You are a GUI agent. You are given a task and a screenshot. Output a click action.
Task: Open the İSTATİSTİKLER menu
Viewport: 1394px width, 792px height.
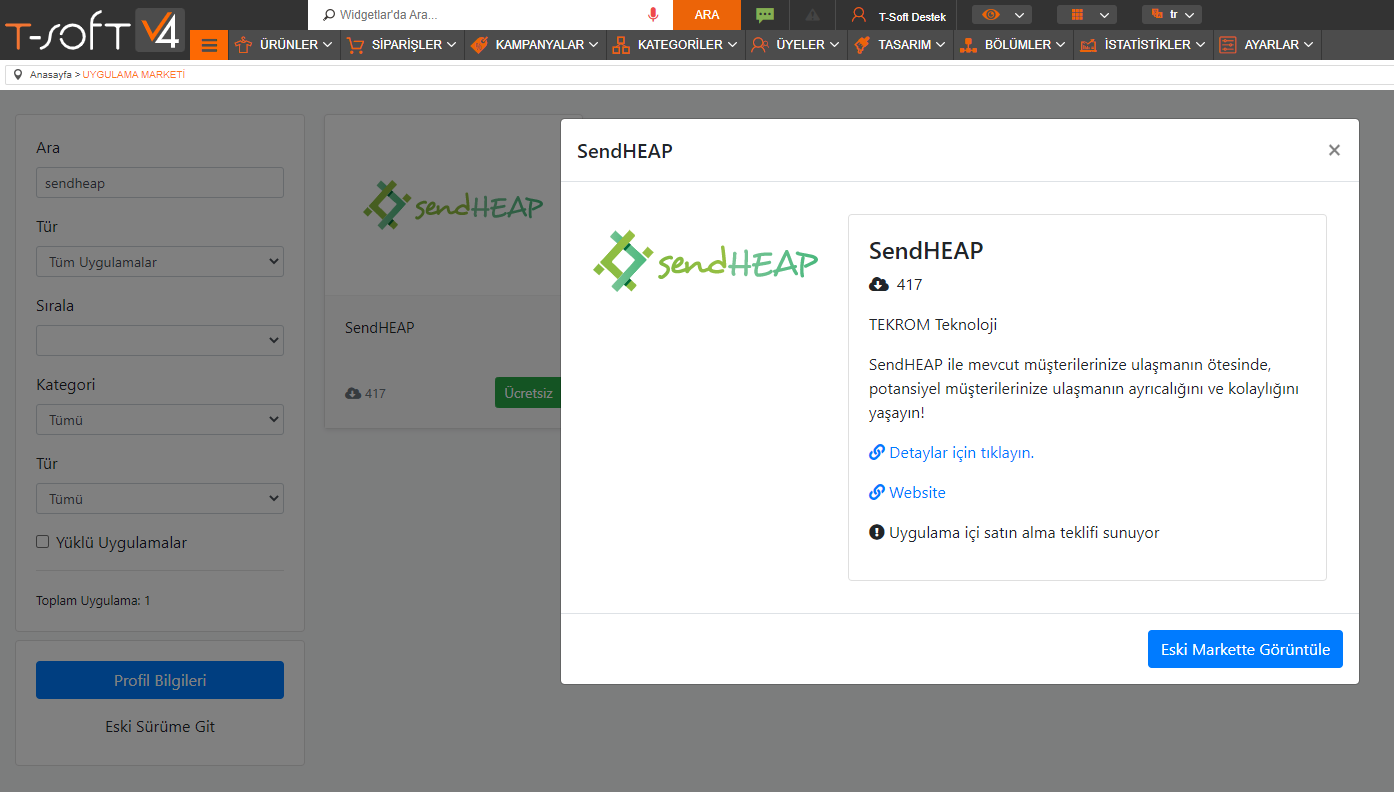point(1143,45)
